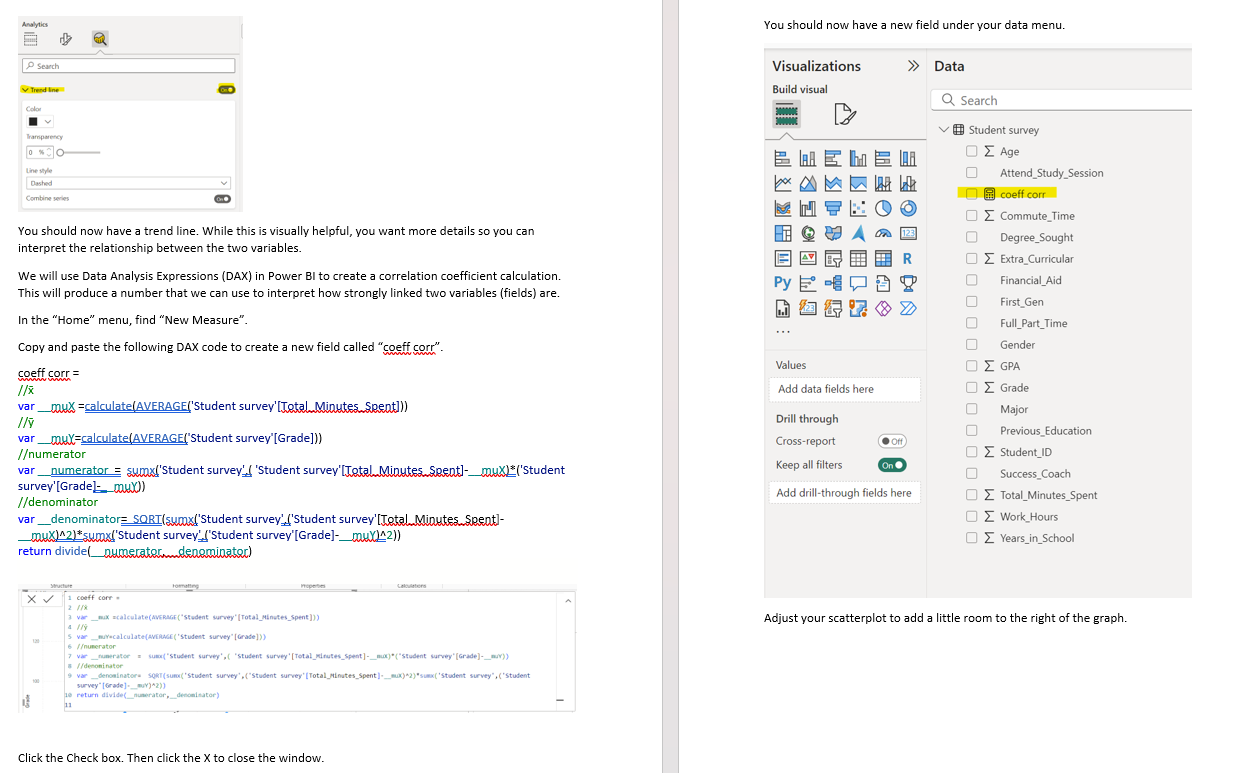The width and height of the screenshot is (1234, 773).
Task: Open the Line style dropdown showing Dashed
Action: point(128,183)
